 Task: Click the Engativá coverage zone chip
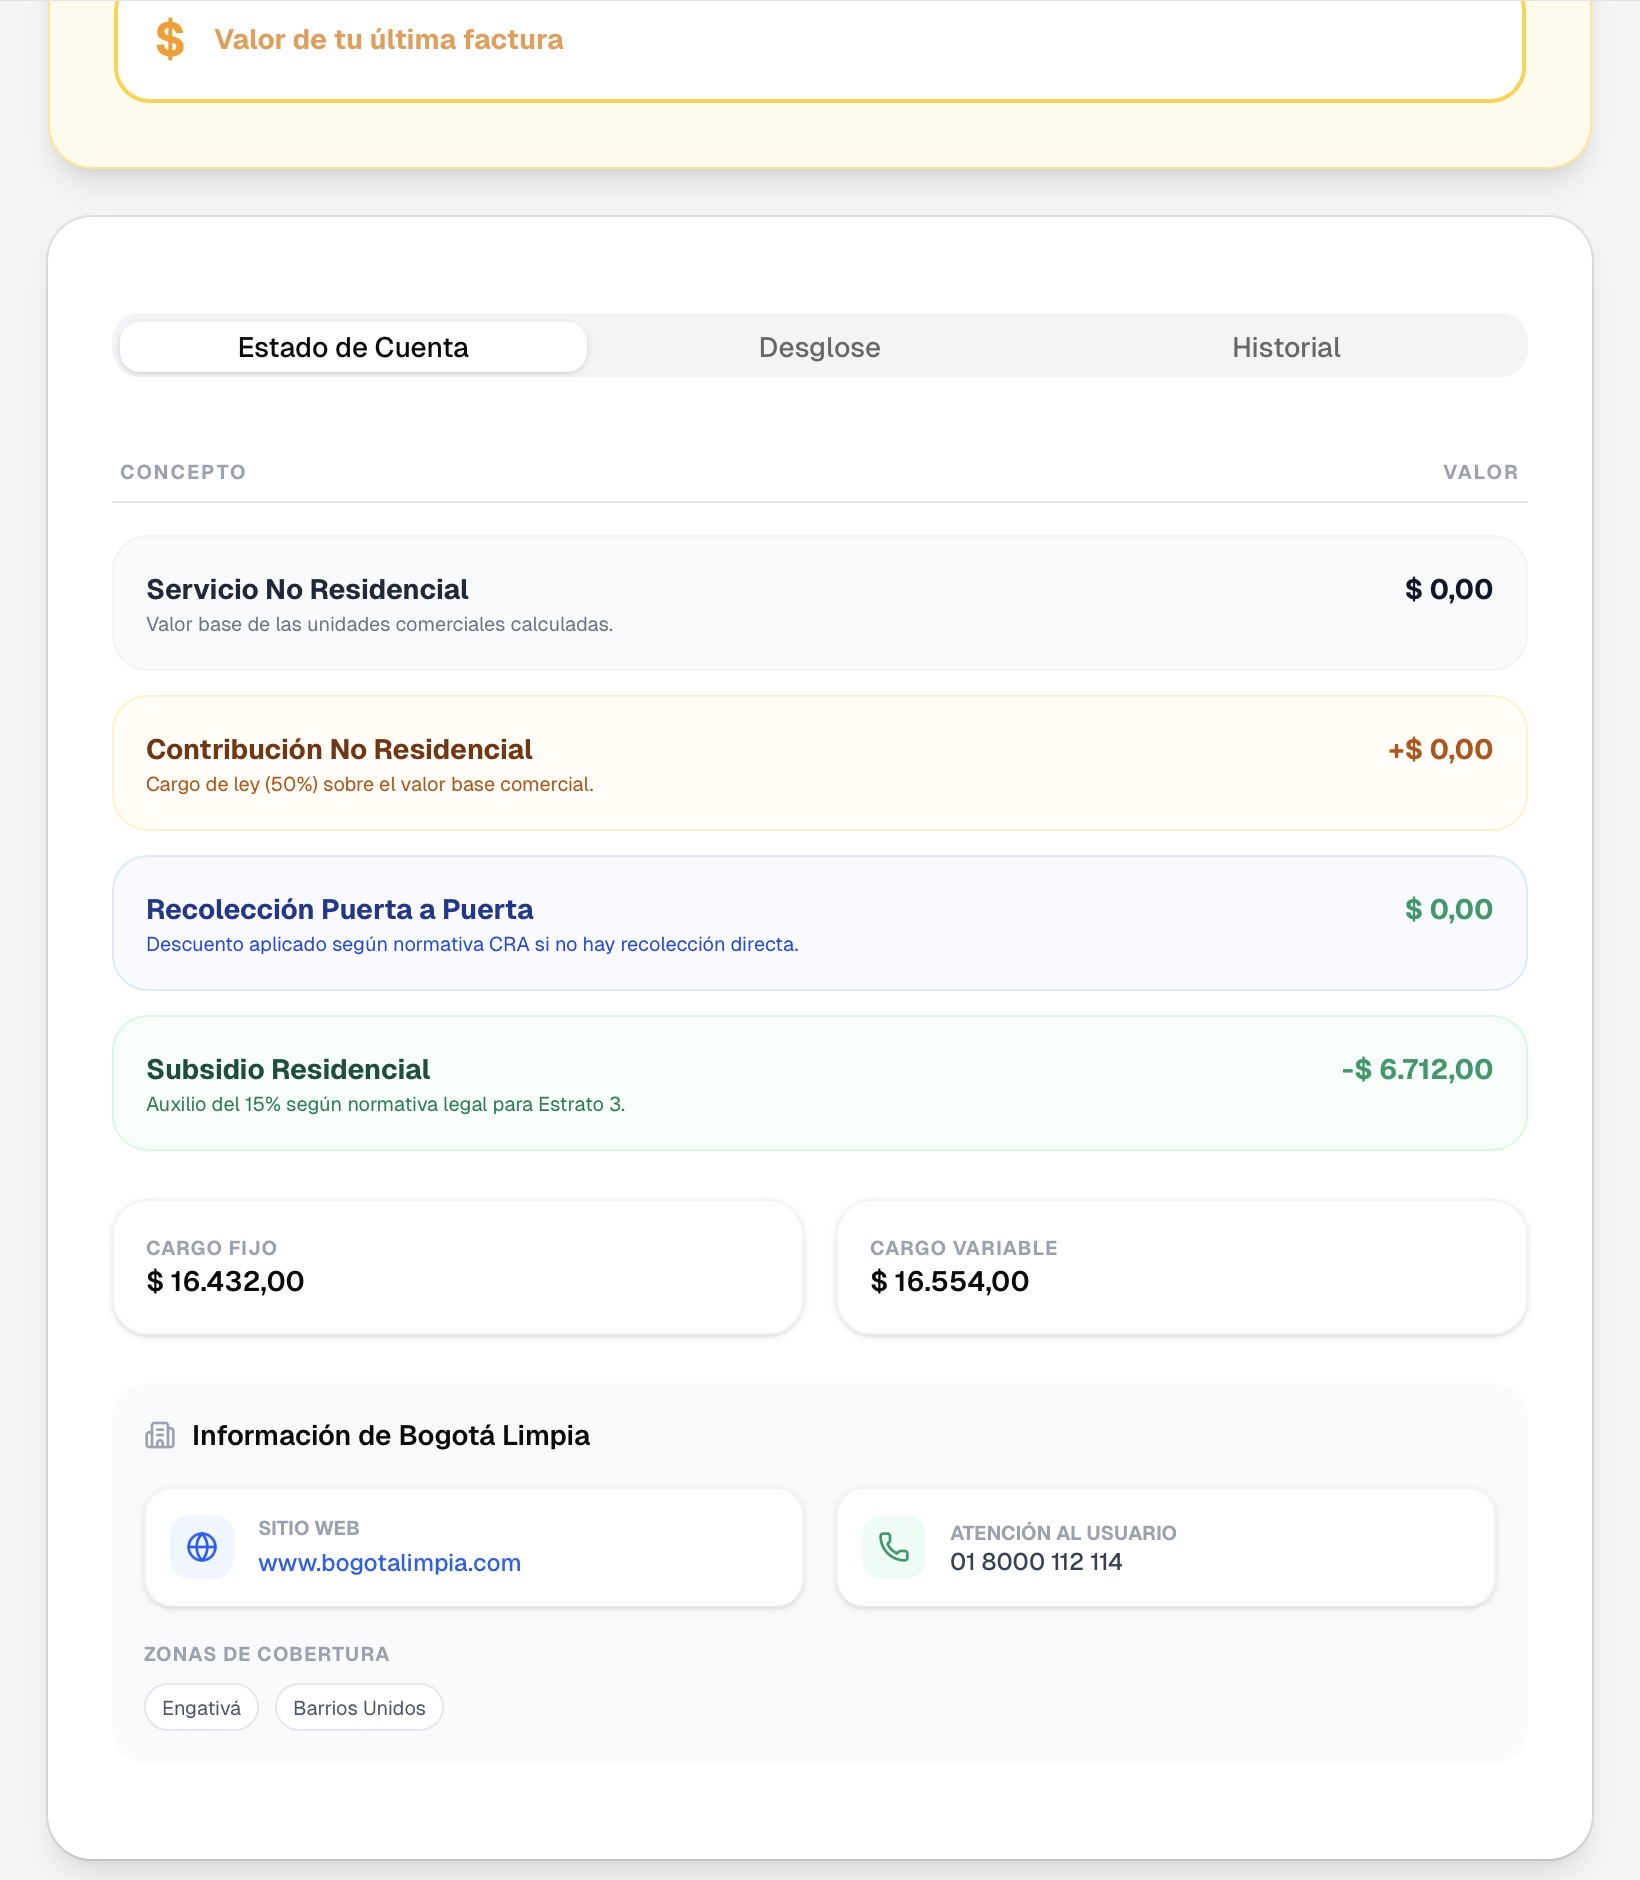tap(201, 1708)
